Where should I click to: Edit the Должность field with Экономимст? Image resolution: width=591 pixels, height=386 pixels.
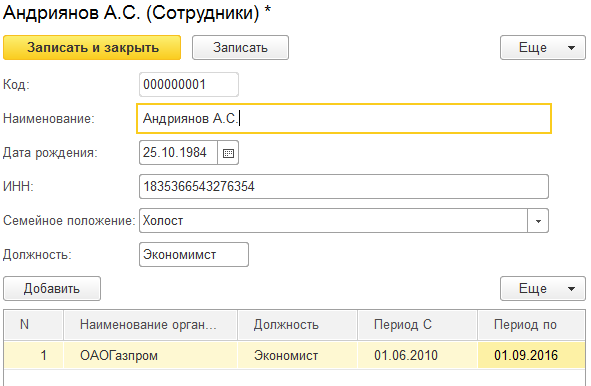[x=194, y=255]
